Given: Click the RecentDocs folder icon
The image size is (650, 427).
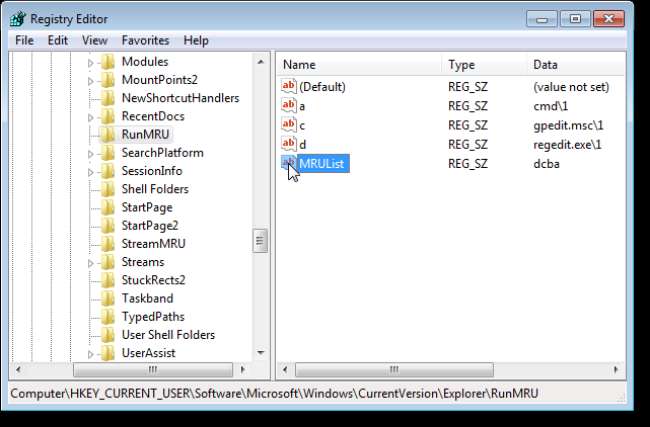Looking at the screenshot, I should coord(108,116).
